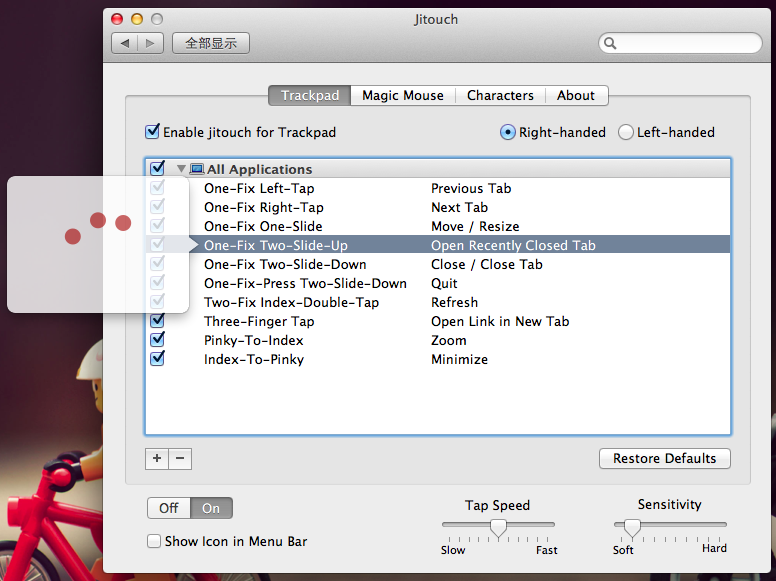Viewport: 776px width, 581px height.
Task: Select the Two-Fix Index-Double-Tap gesture row
Action: coord(437,302)
